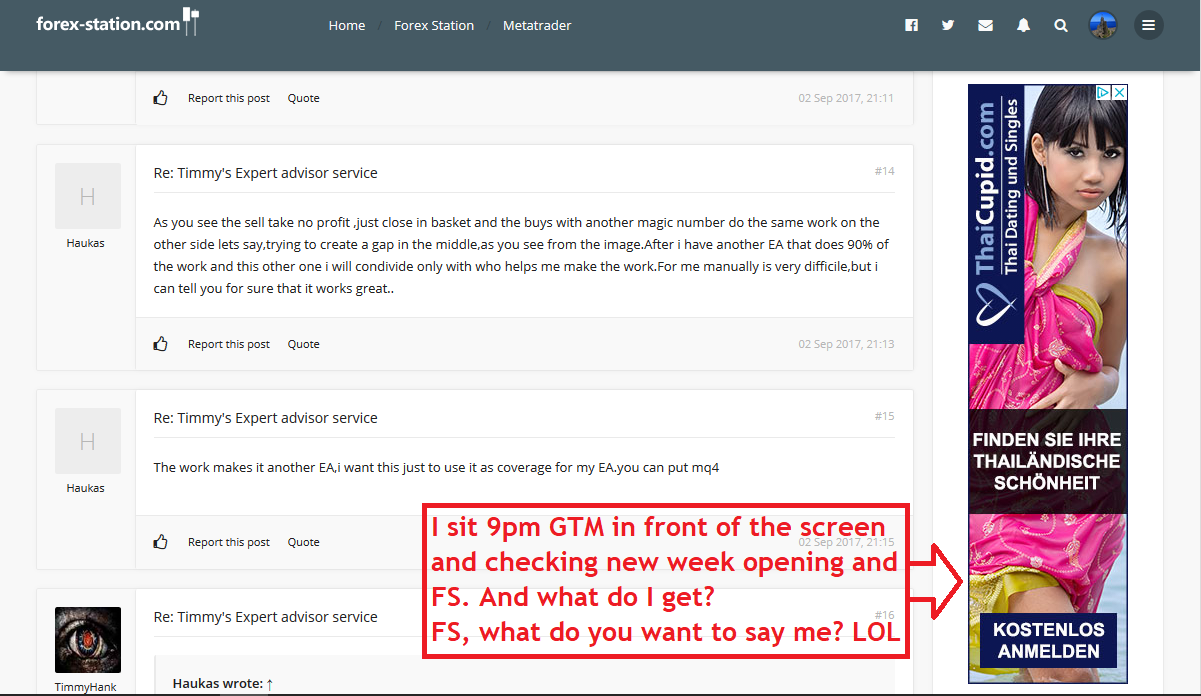Click the TimmyHank username link
Image resolution: width=1201 pixels, height=696 pixels.
[x=86, y=687]
